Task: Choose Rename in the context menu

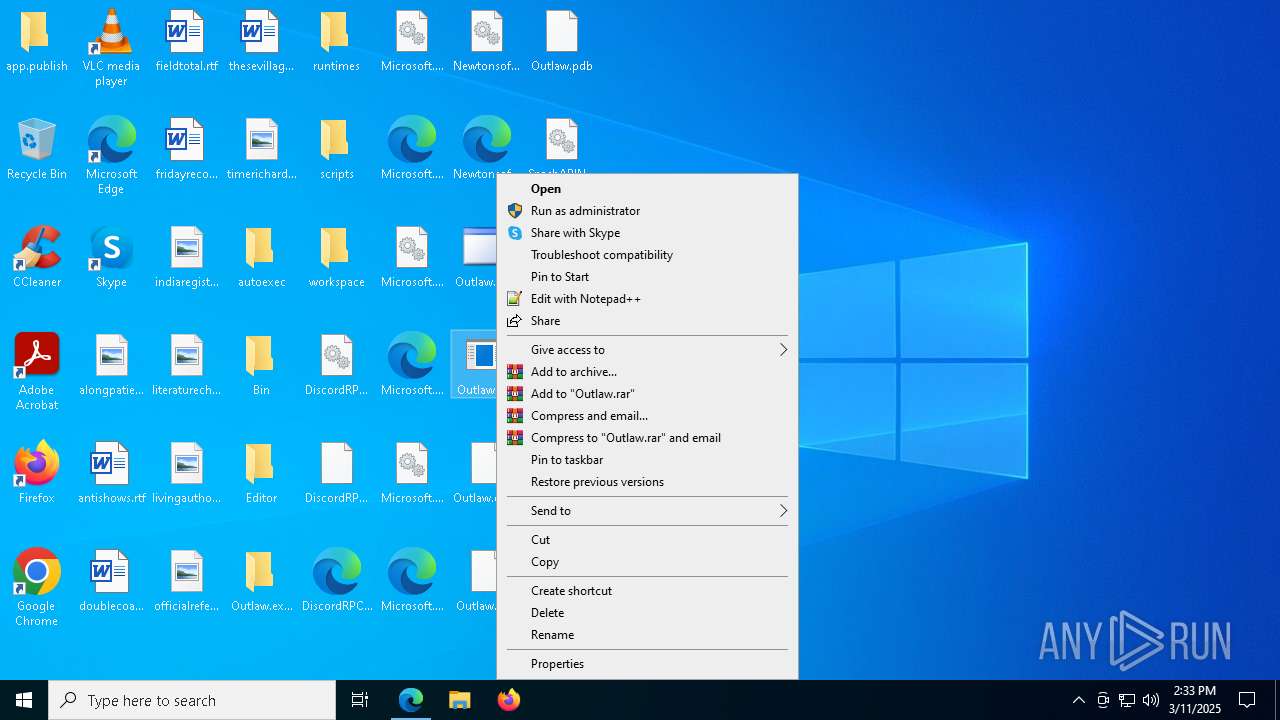Action: click(x=647, y=635)
